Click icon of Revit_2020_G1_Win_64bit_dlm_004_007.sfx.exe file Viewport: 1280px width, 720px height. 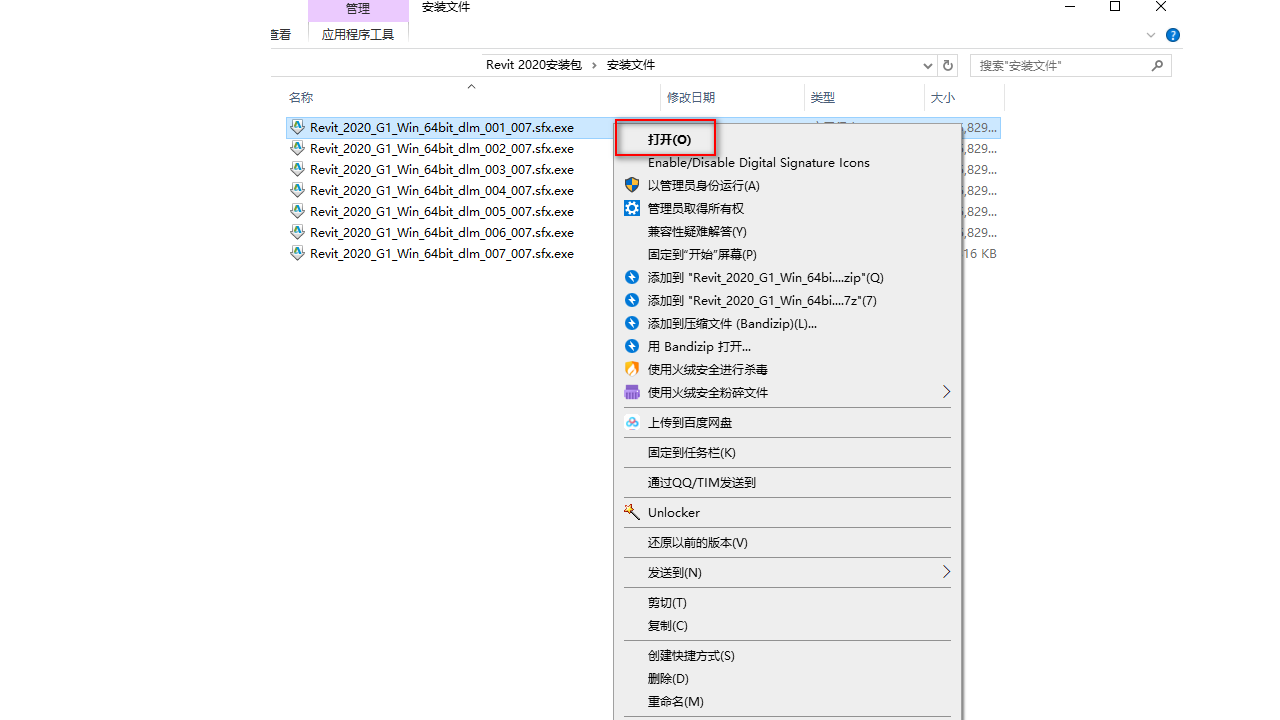(x=297, y=190)
